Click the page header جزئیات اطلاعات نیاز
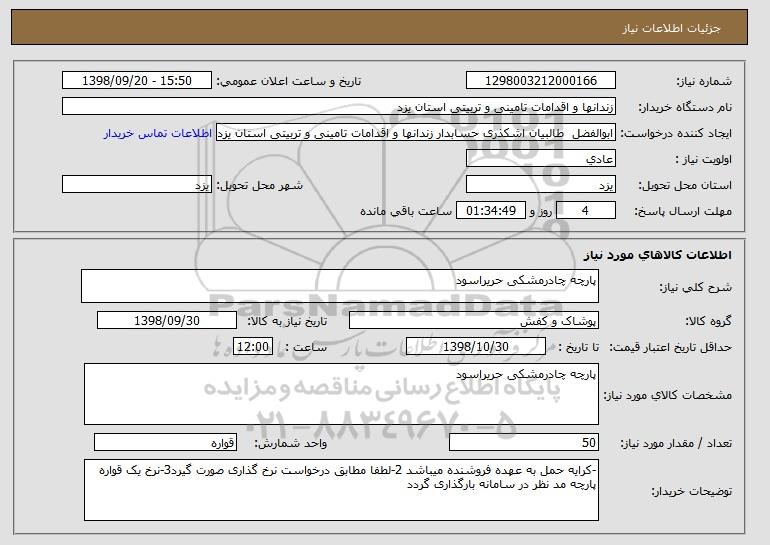The height and width of the screenshot is (545, 770). pos(671,28)
